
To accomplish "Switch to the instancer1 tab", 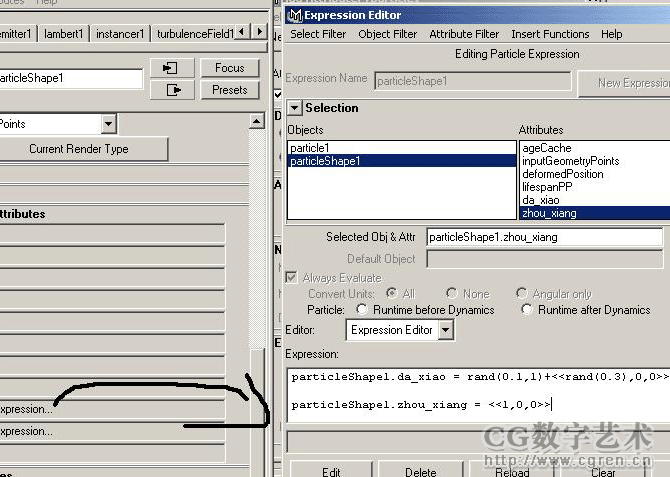I will (120, 34).
